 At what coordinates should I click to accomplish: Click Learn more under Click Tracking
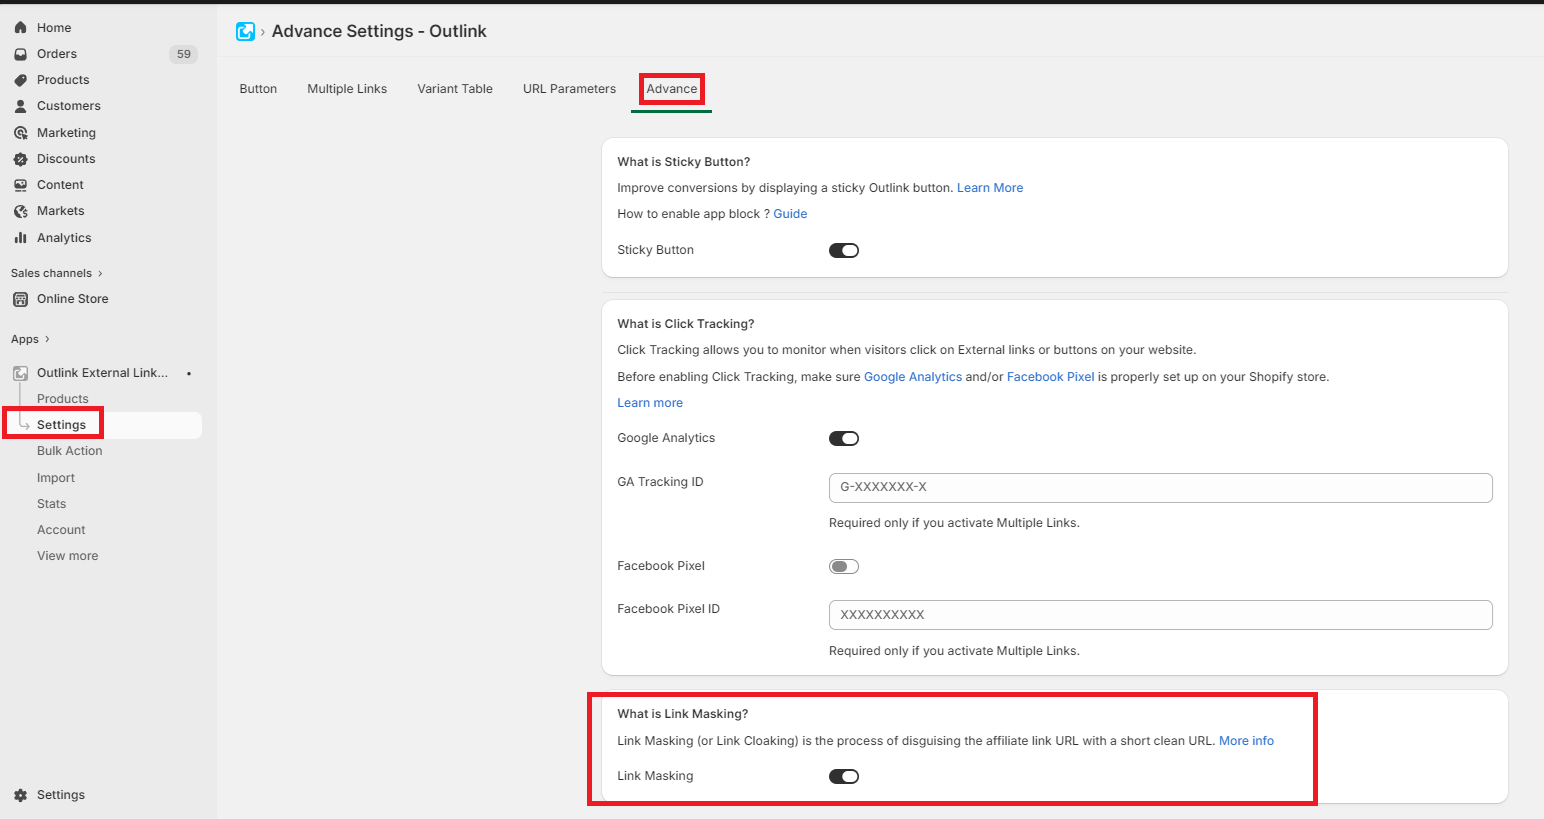650,403
